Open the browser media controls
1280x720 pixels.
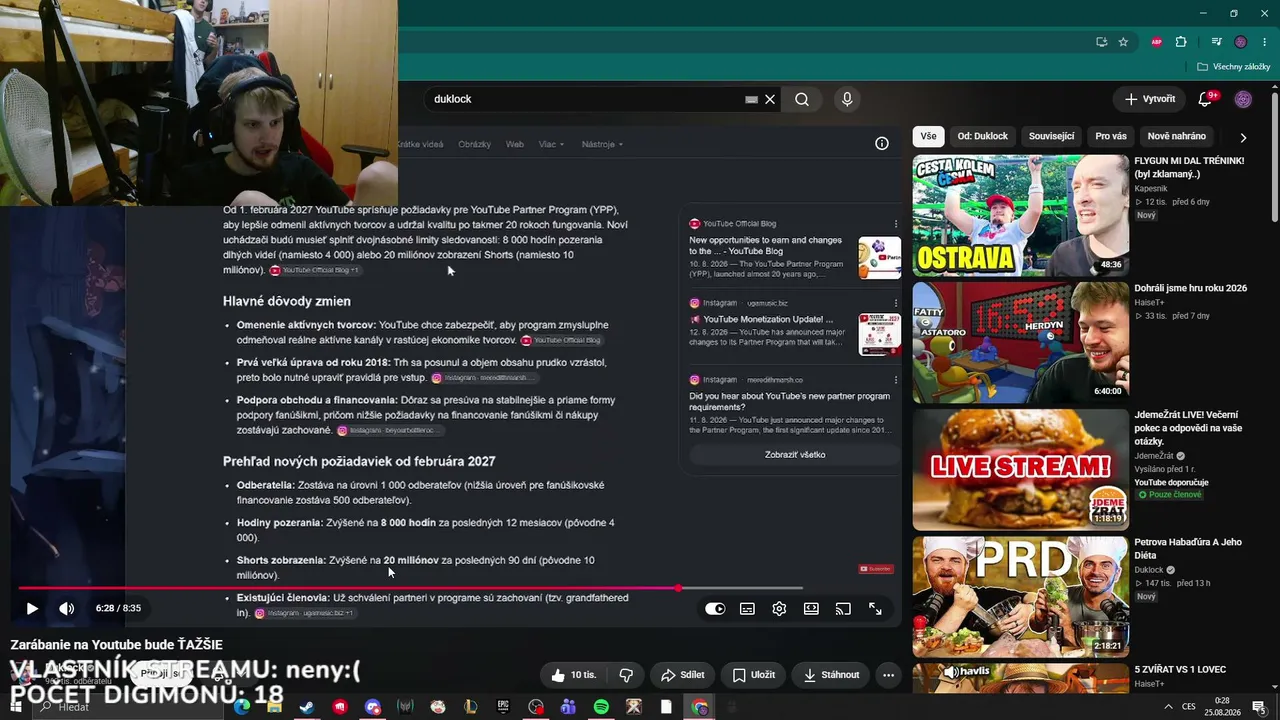click(x=1216, y=42)
